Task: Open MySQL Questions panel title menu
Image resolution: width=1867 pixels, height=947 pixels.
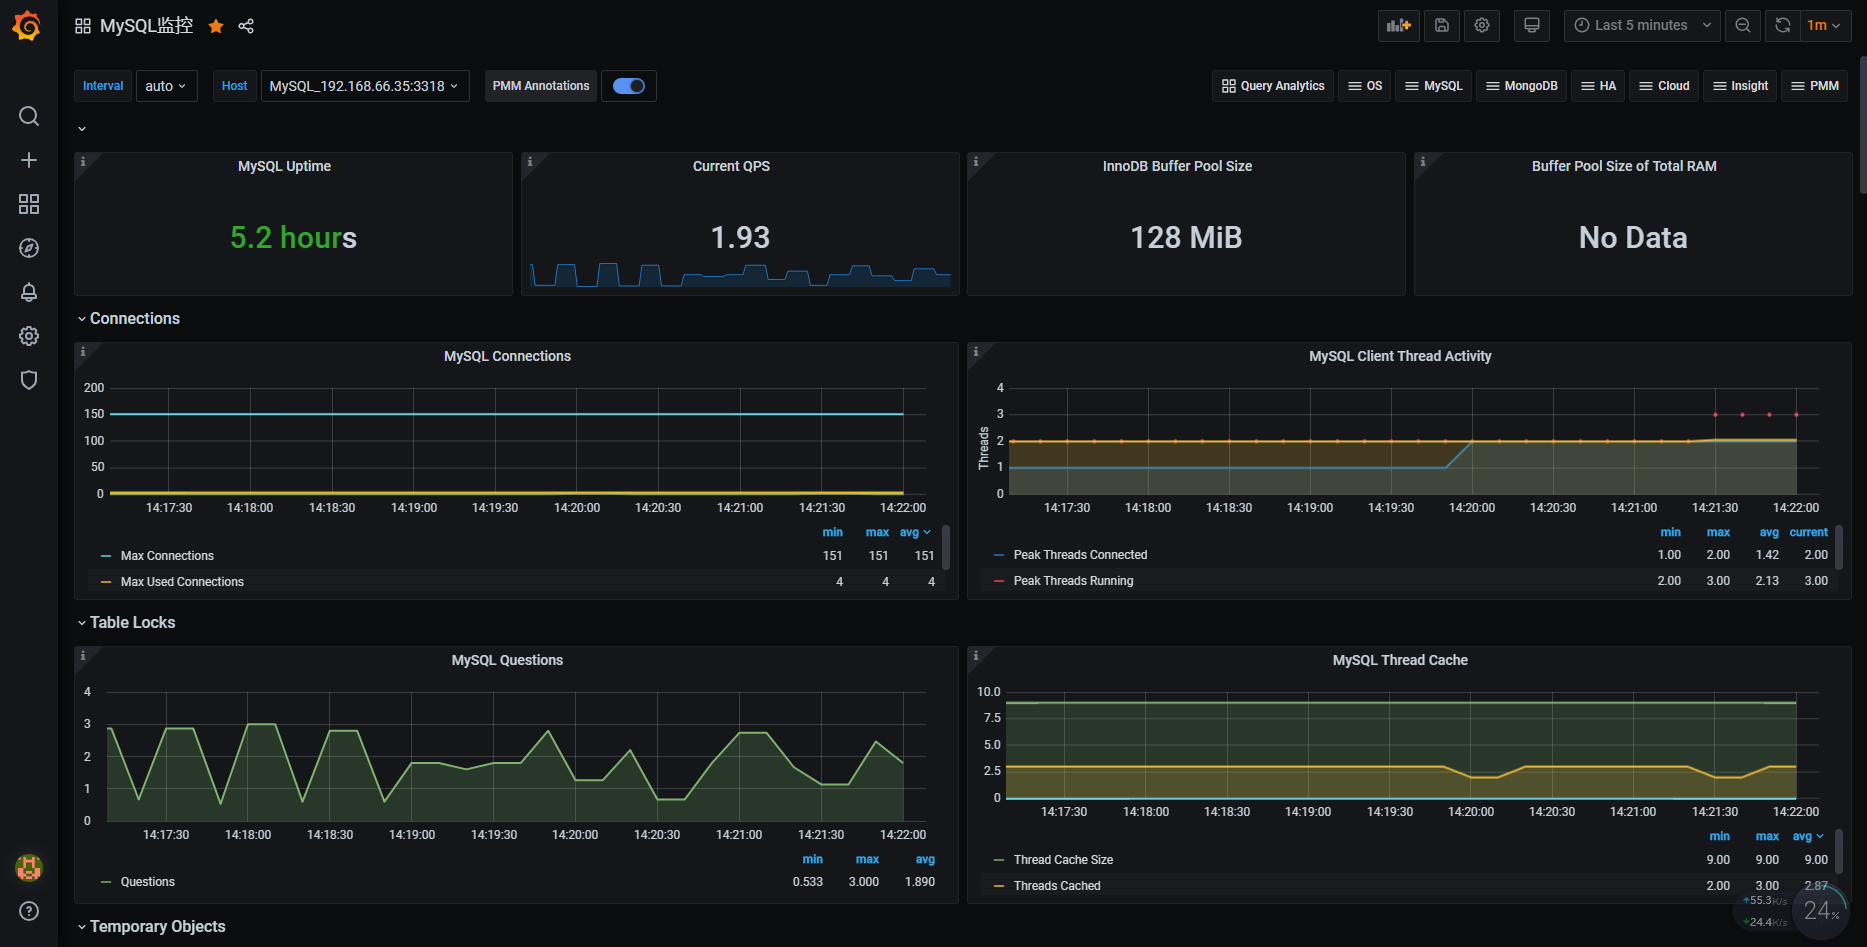Action: click(507, 660)
